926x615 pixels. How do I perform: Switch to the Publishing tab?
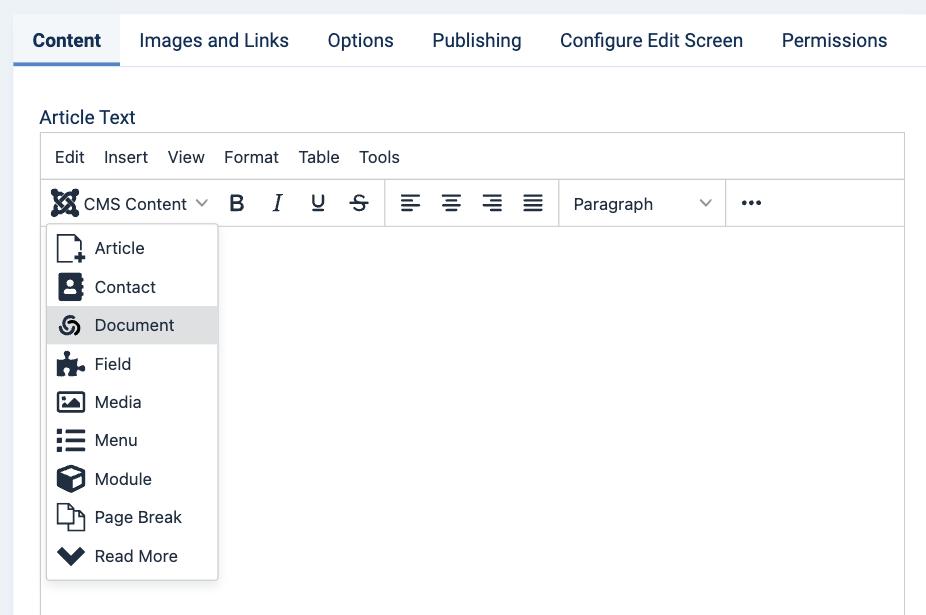[477, 40]
